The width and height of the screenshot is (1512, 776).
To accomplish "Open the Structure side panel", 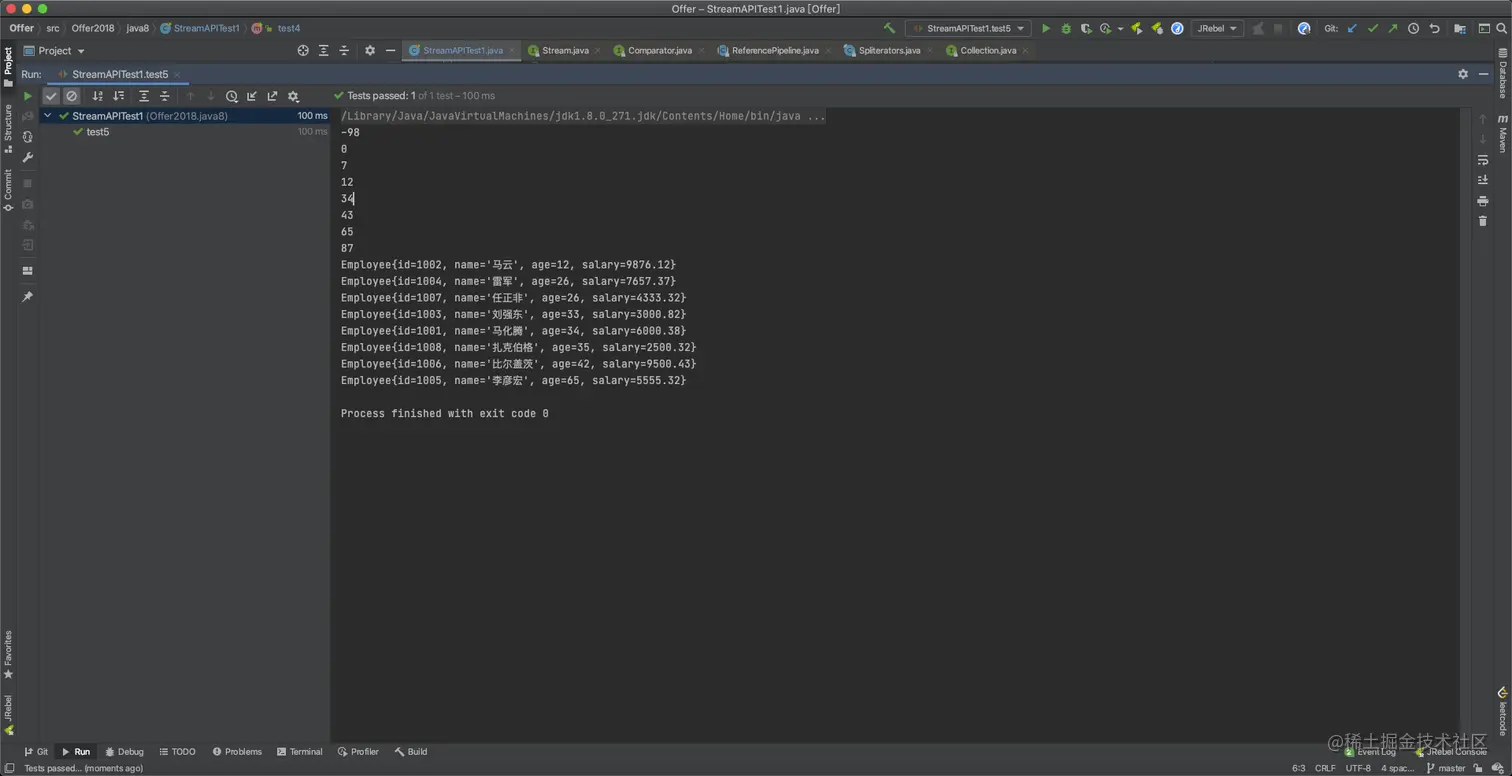I will click(8, 127).
